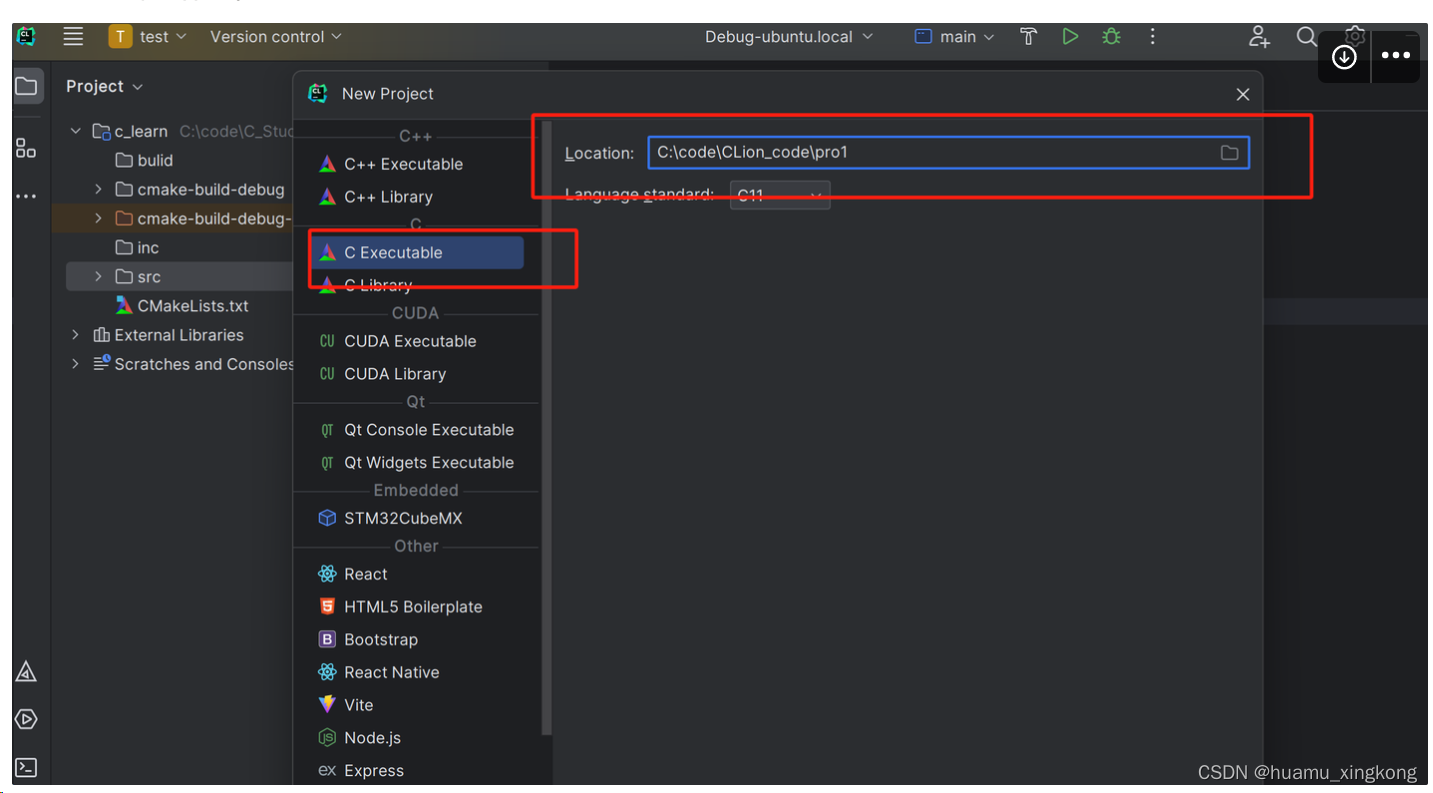The image size is (1433, 793).
Task: Collapse the c_learn root folder
Action: pyautogui.click(x=76, y=131)
